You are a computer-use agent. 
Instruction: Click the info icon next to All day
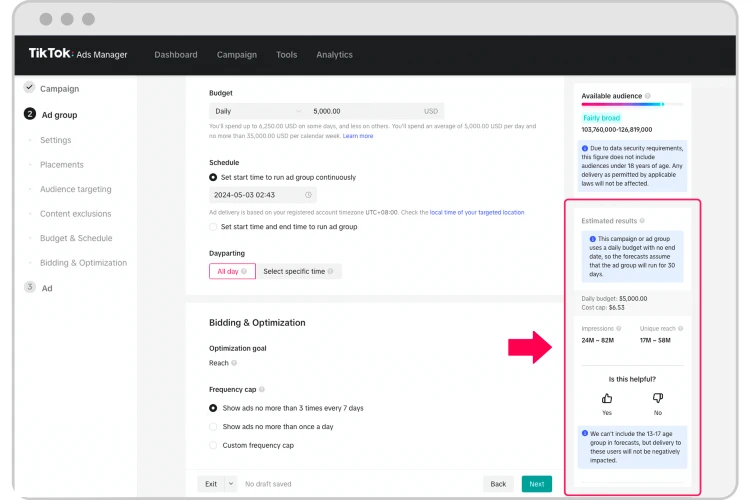pos(244,271)
